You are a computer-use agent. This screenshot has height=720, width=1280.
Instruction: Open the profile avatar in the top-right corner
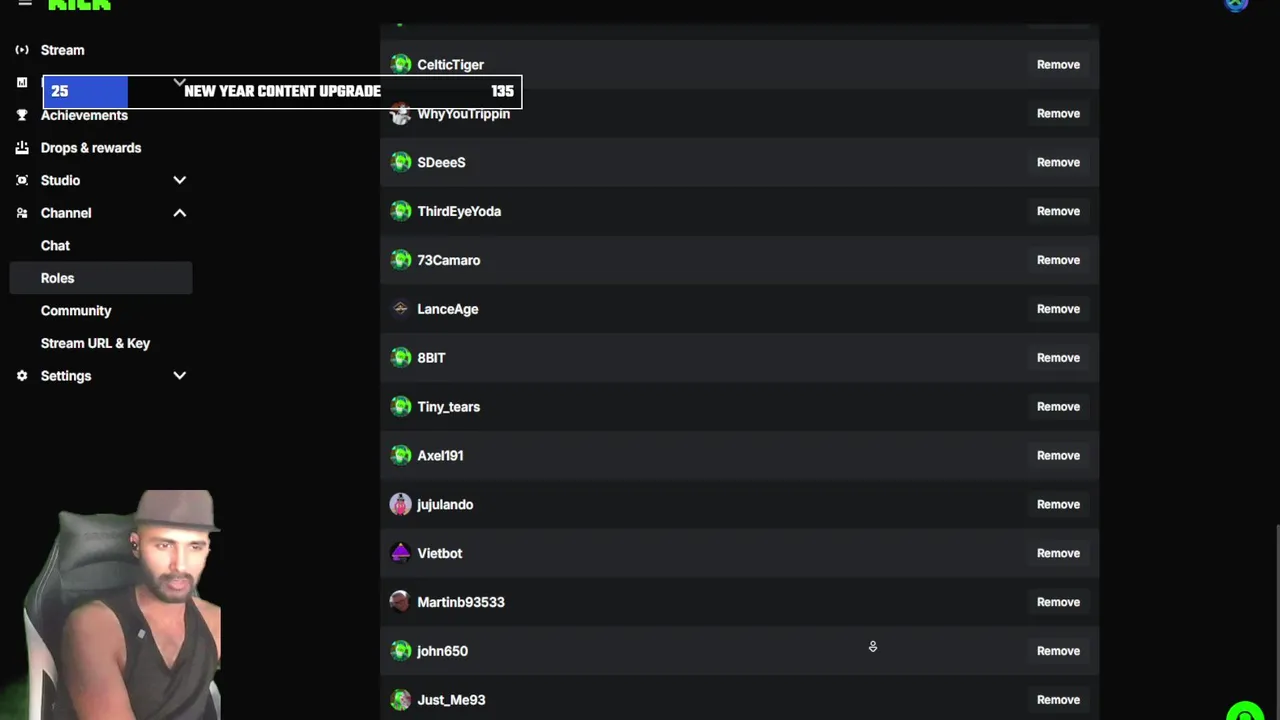pyautogui.click(x=1237, y=5)
